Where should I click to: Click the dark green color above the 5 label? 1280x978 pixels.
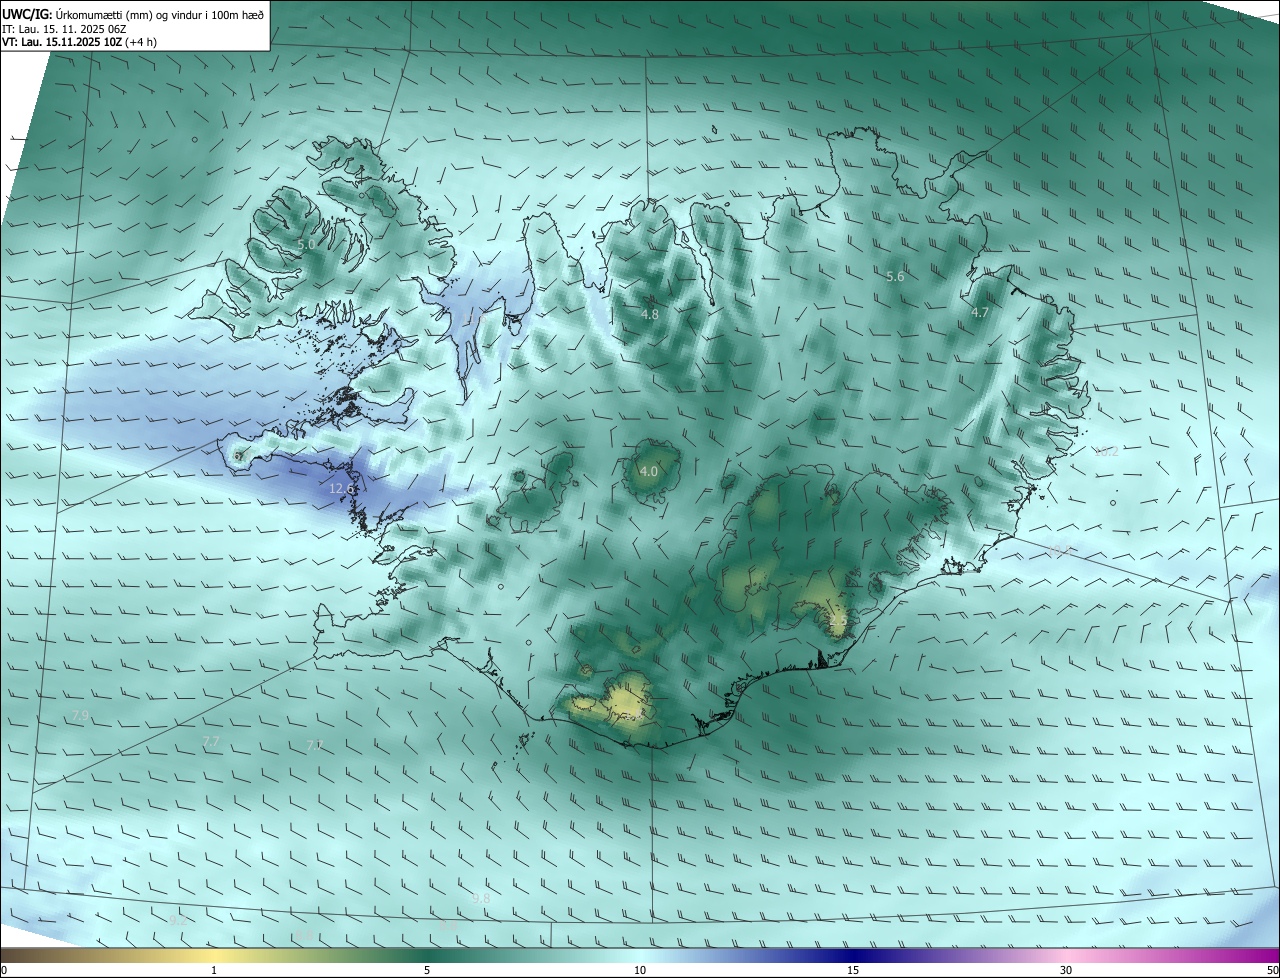[427, 956]
